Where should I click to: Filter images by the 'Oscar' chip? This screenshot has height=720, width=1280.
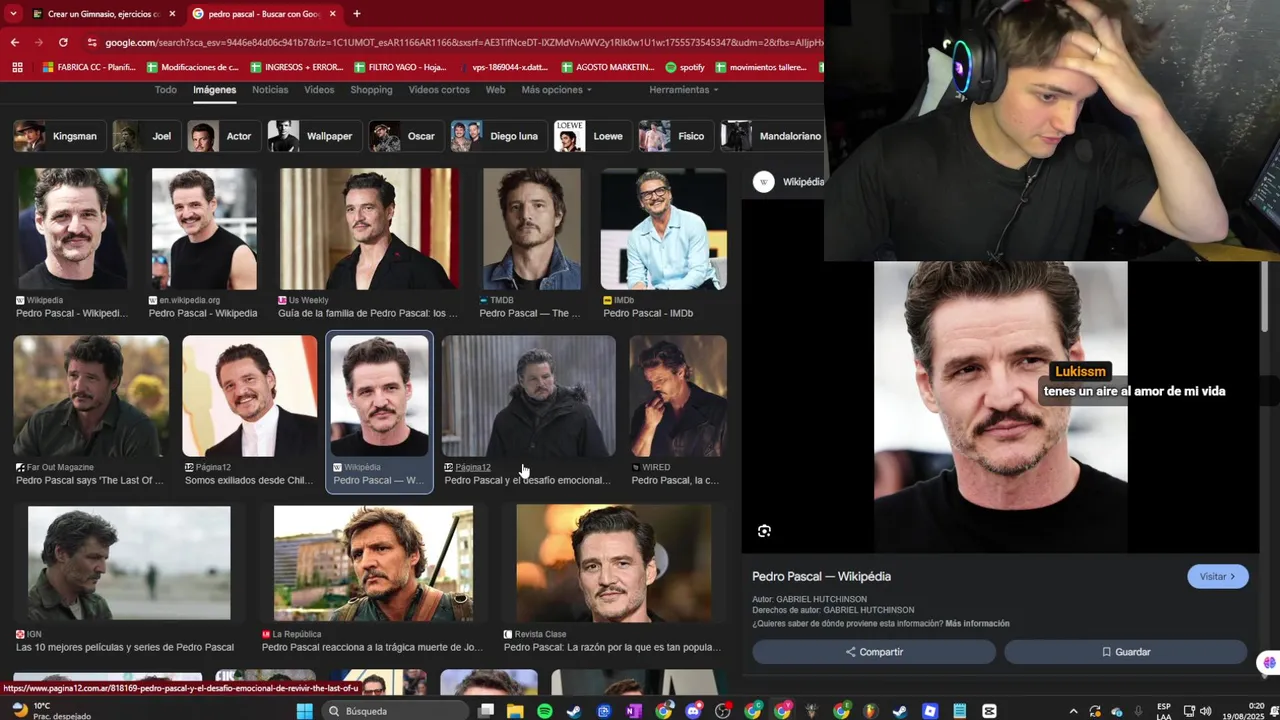coord(405,136)
